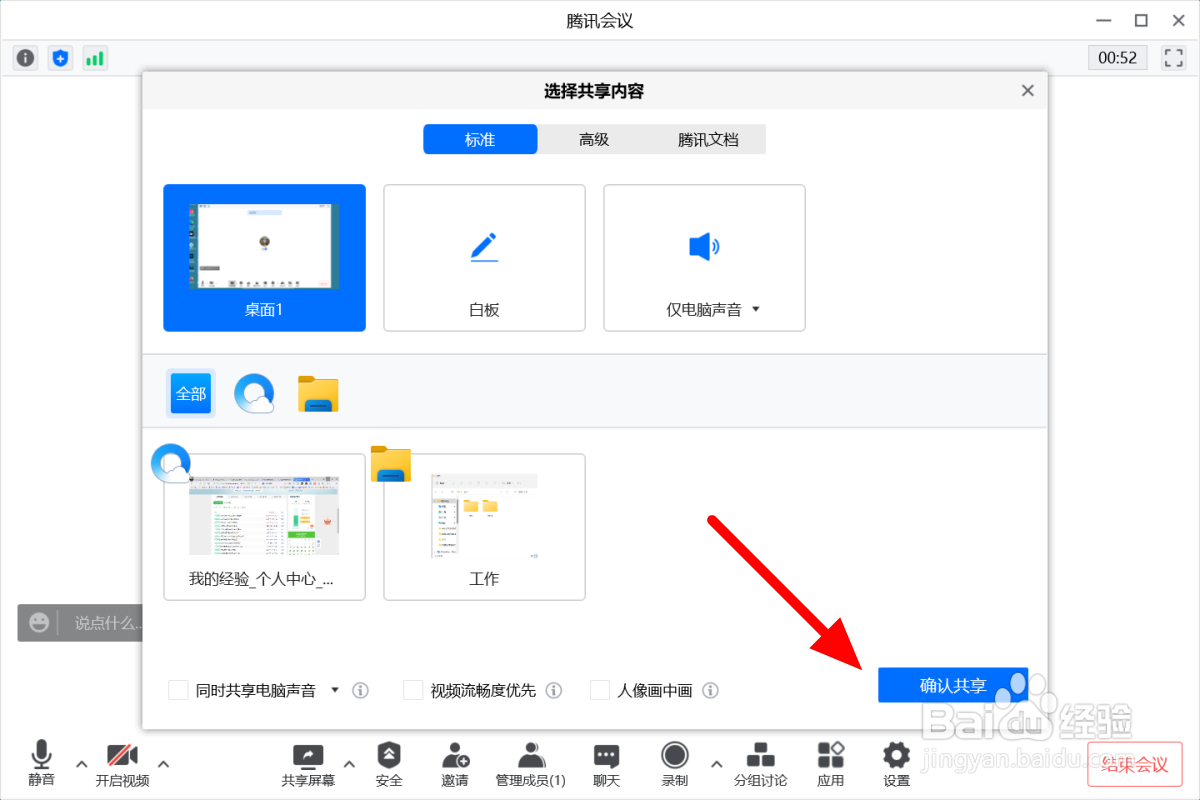Mute the microphone with 静音
The height and width of the screenshot is (800, 1200).
[x=41, y=765]
